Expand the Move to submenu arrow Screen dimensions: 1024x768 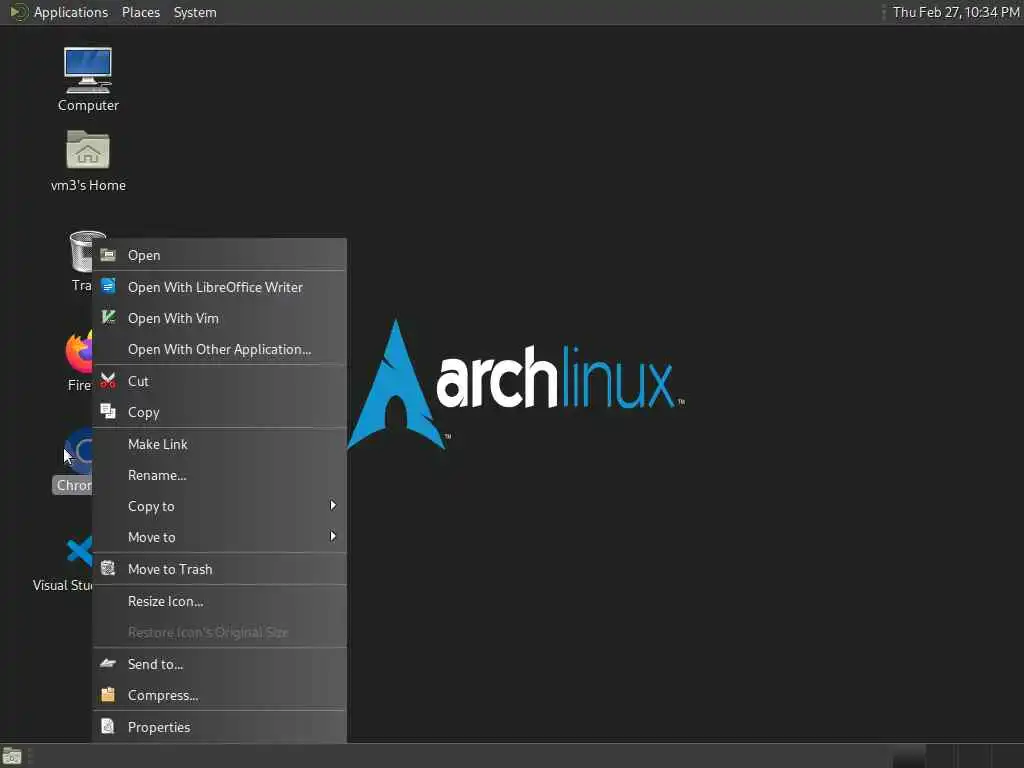pos(333,537)
